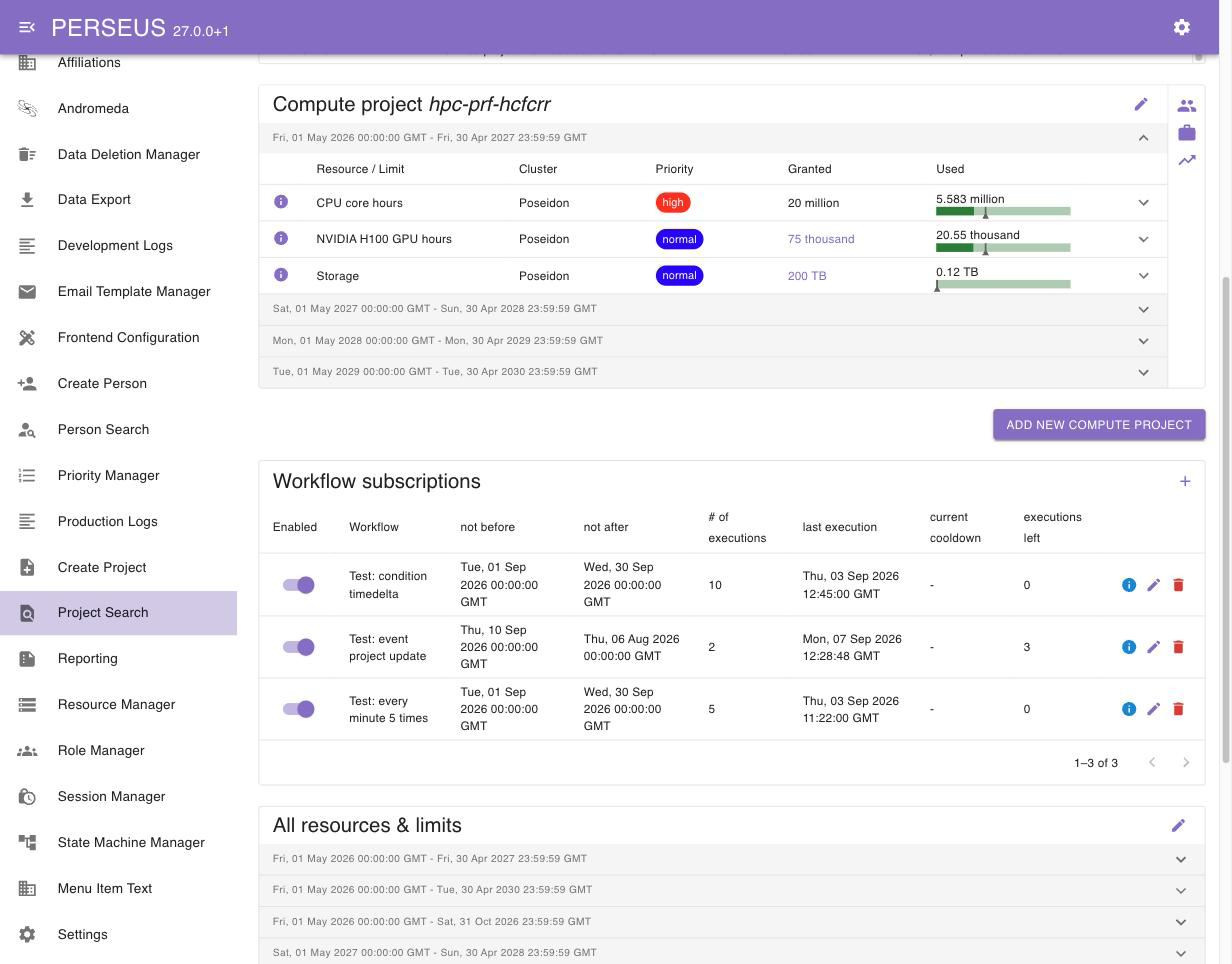
Task: Open Frontend Configuration in the sidebar
Action: [x=118, y=337]
